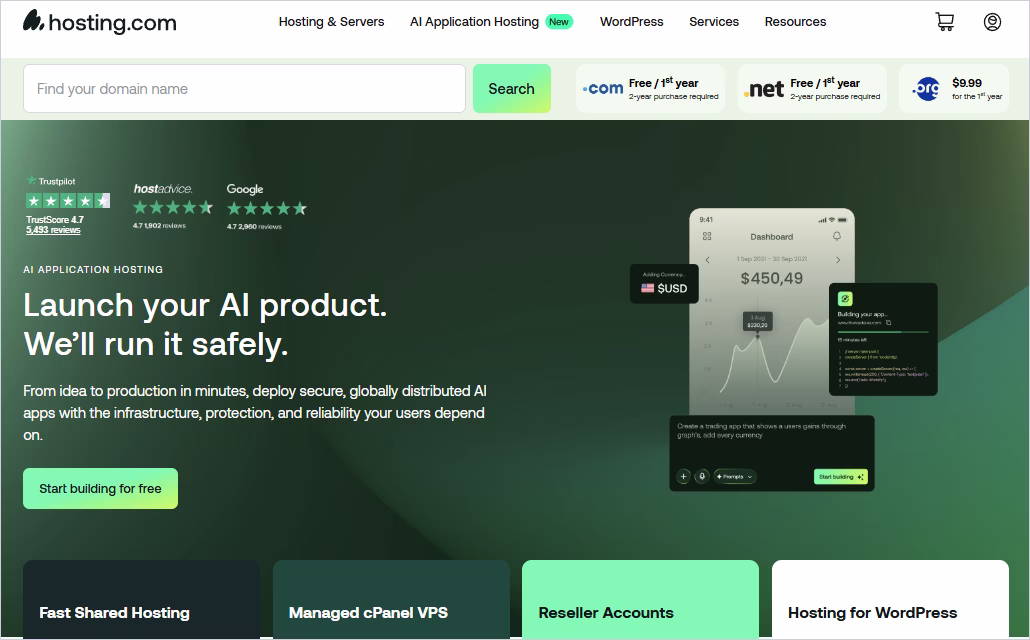Click the grid icon in Dashboard mockup

(707, 236)
